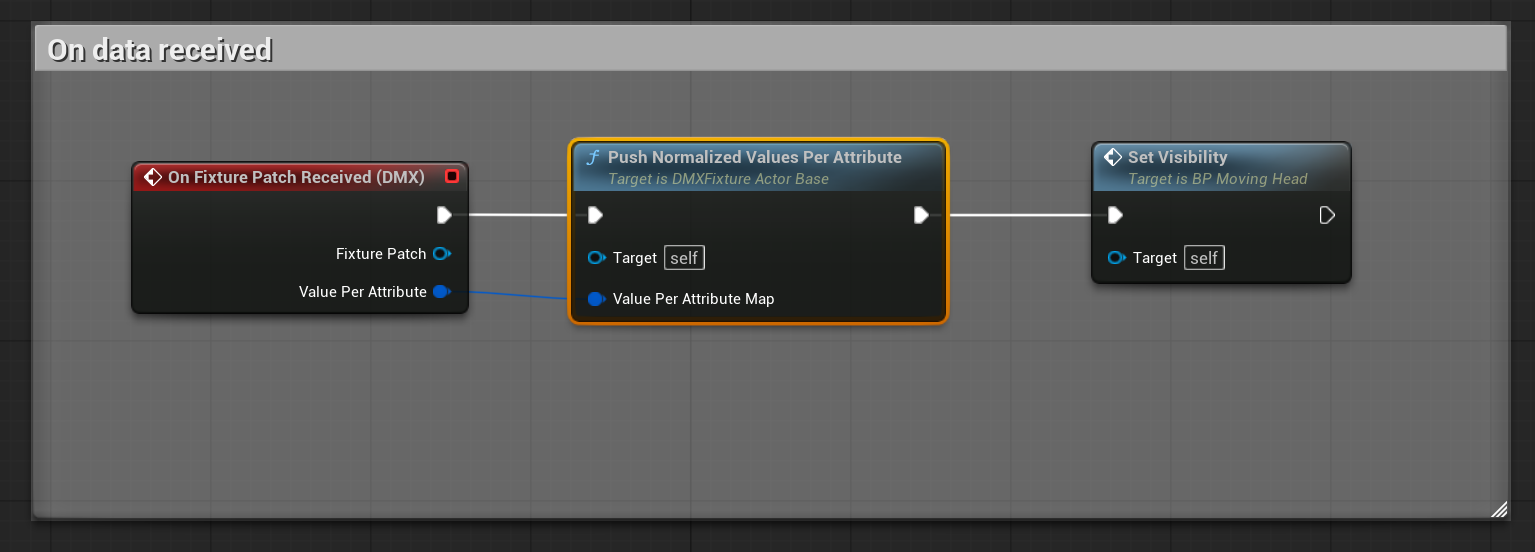Click the Value Per Attribute output pin

click(441, 292)
